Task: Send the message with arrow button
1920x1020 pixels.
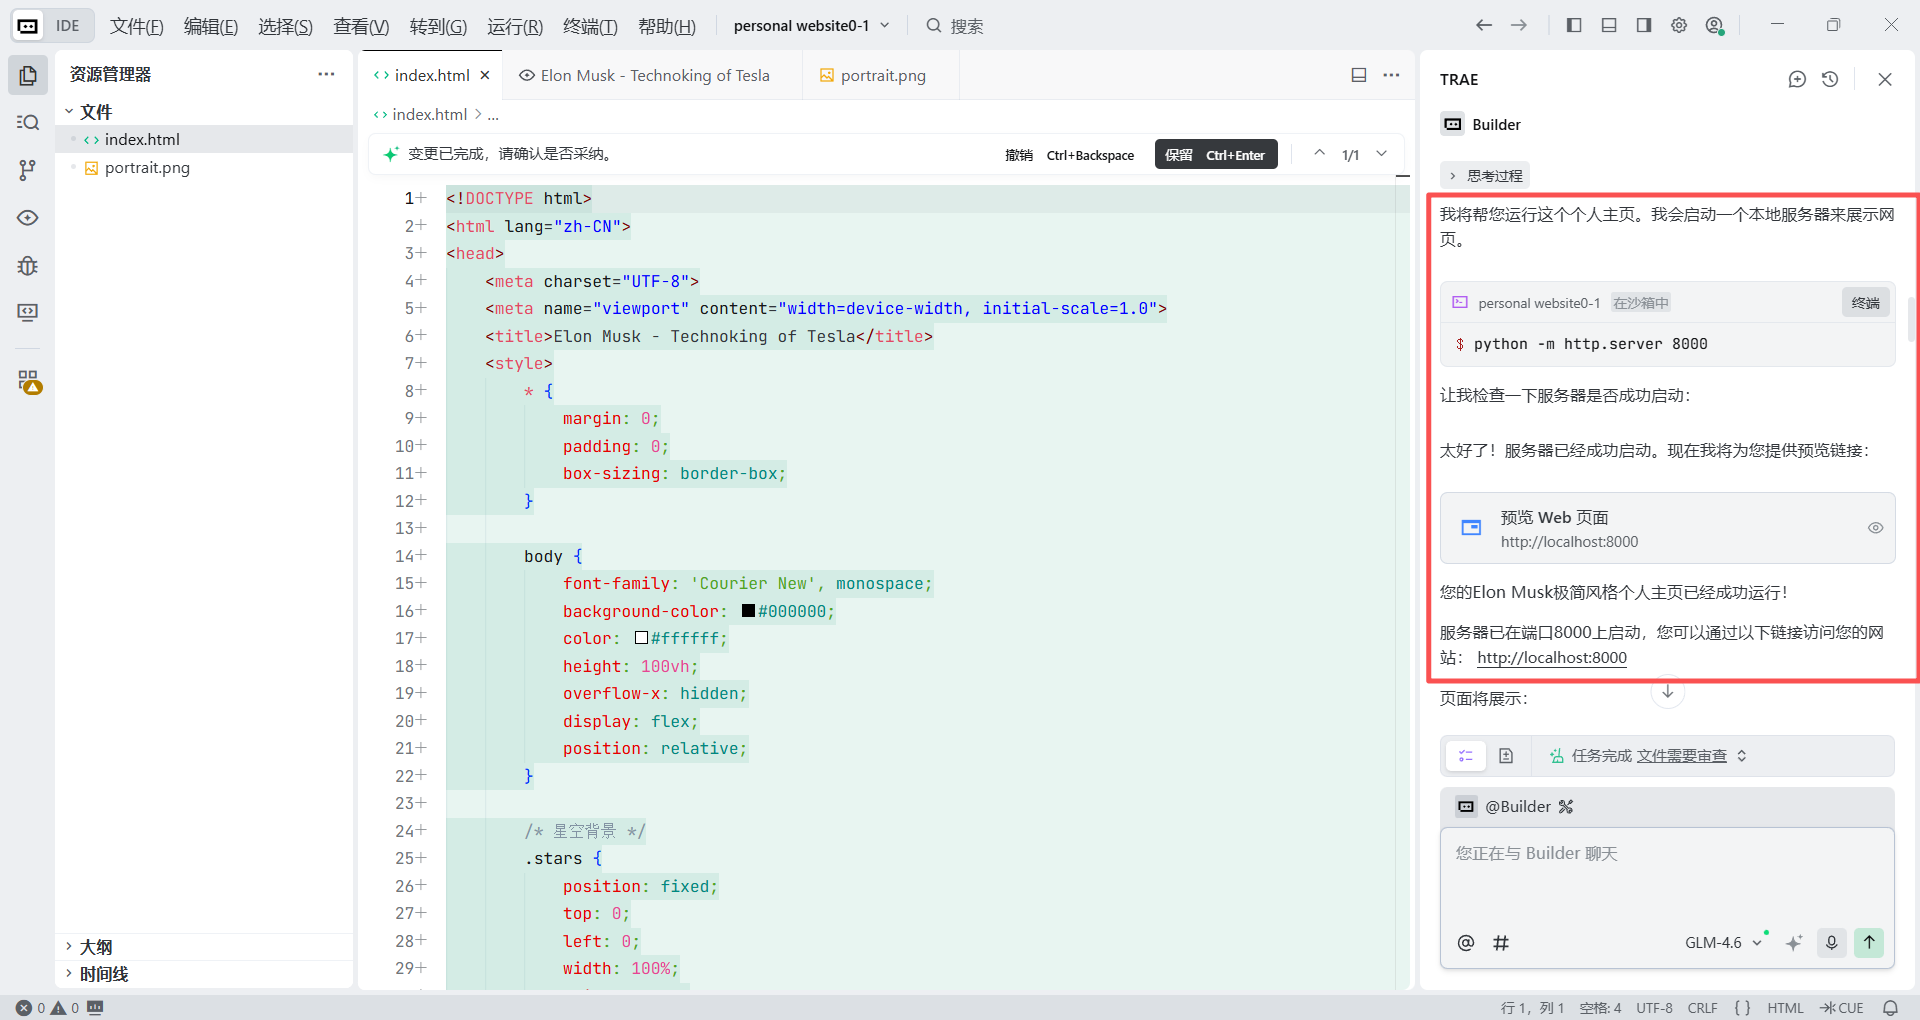Action: [1868, 942]
